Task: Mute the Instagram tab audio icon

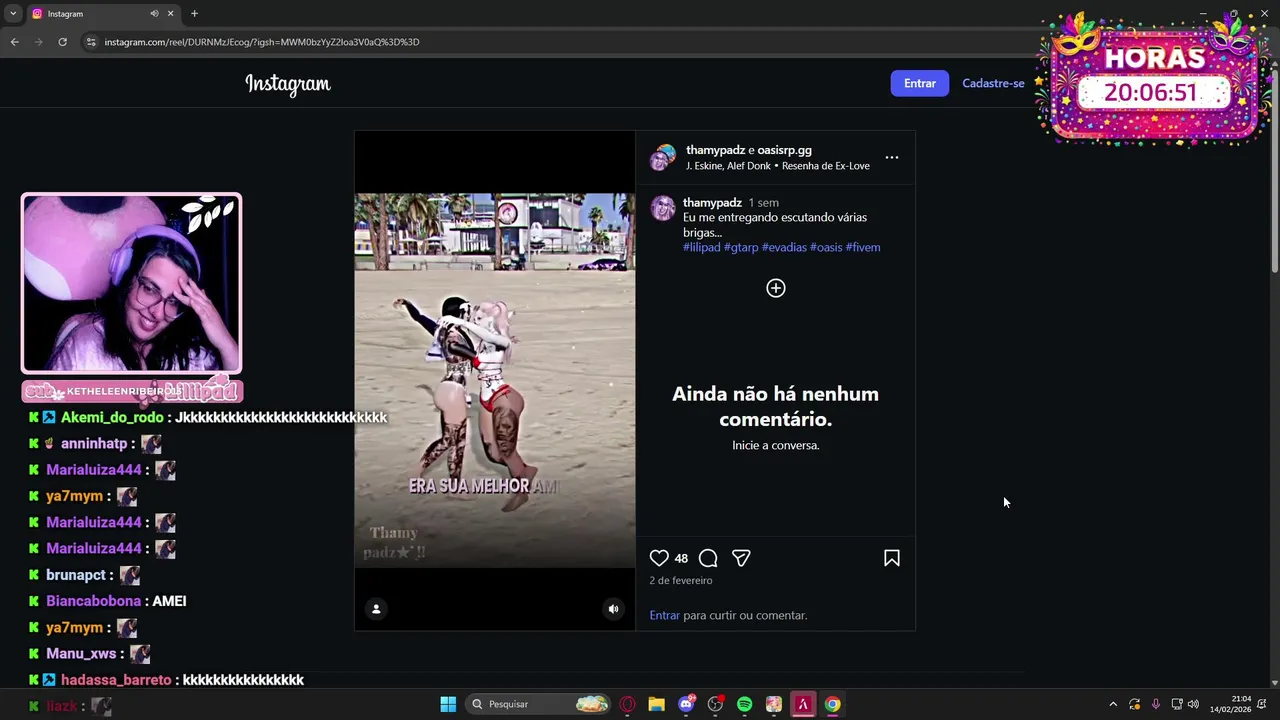Action: (154, 14)
